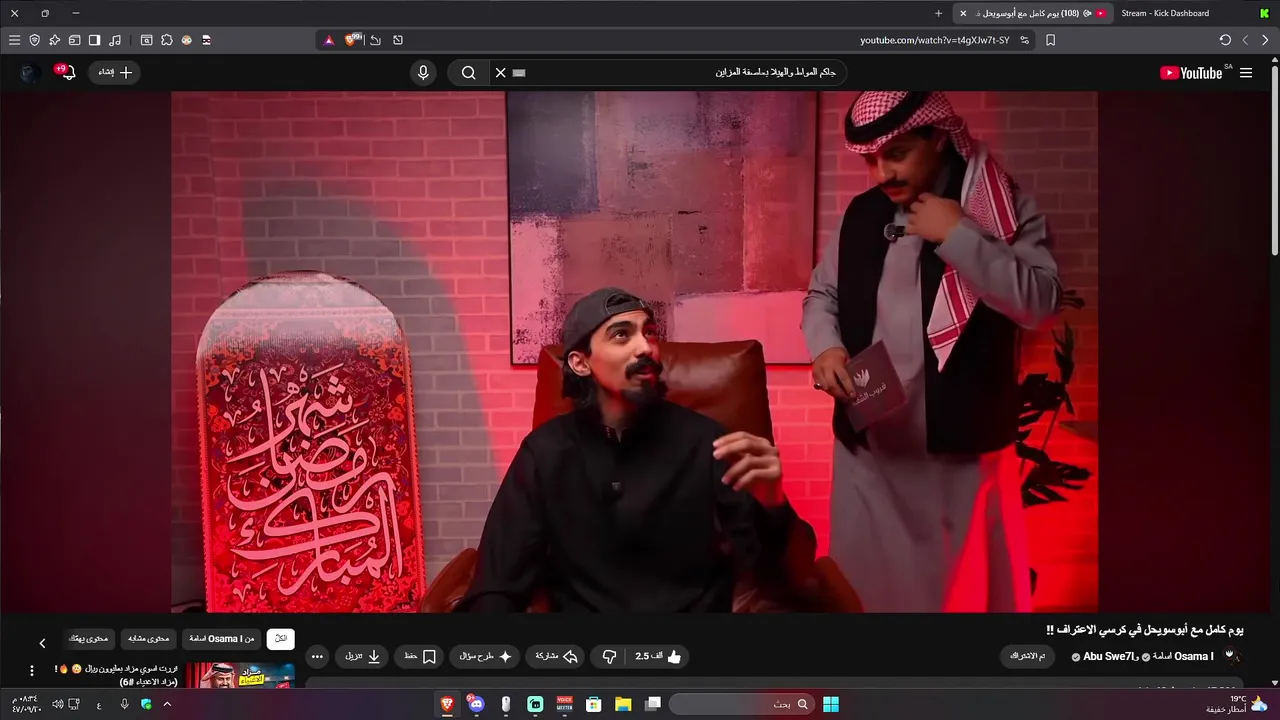Show more filter chips with arrow

click(x=42, y=643)
